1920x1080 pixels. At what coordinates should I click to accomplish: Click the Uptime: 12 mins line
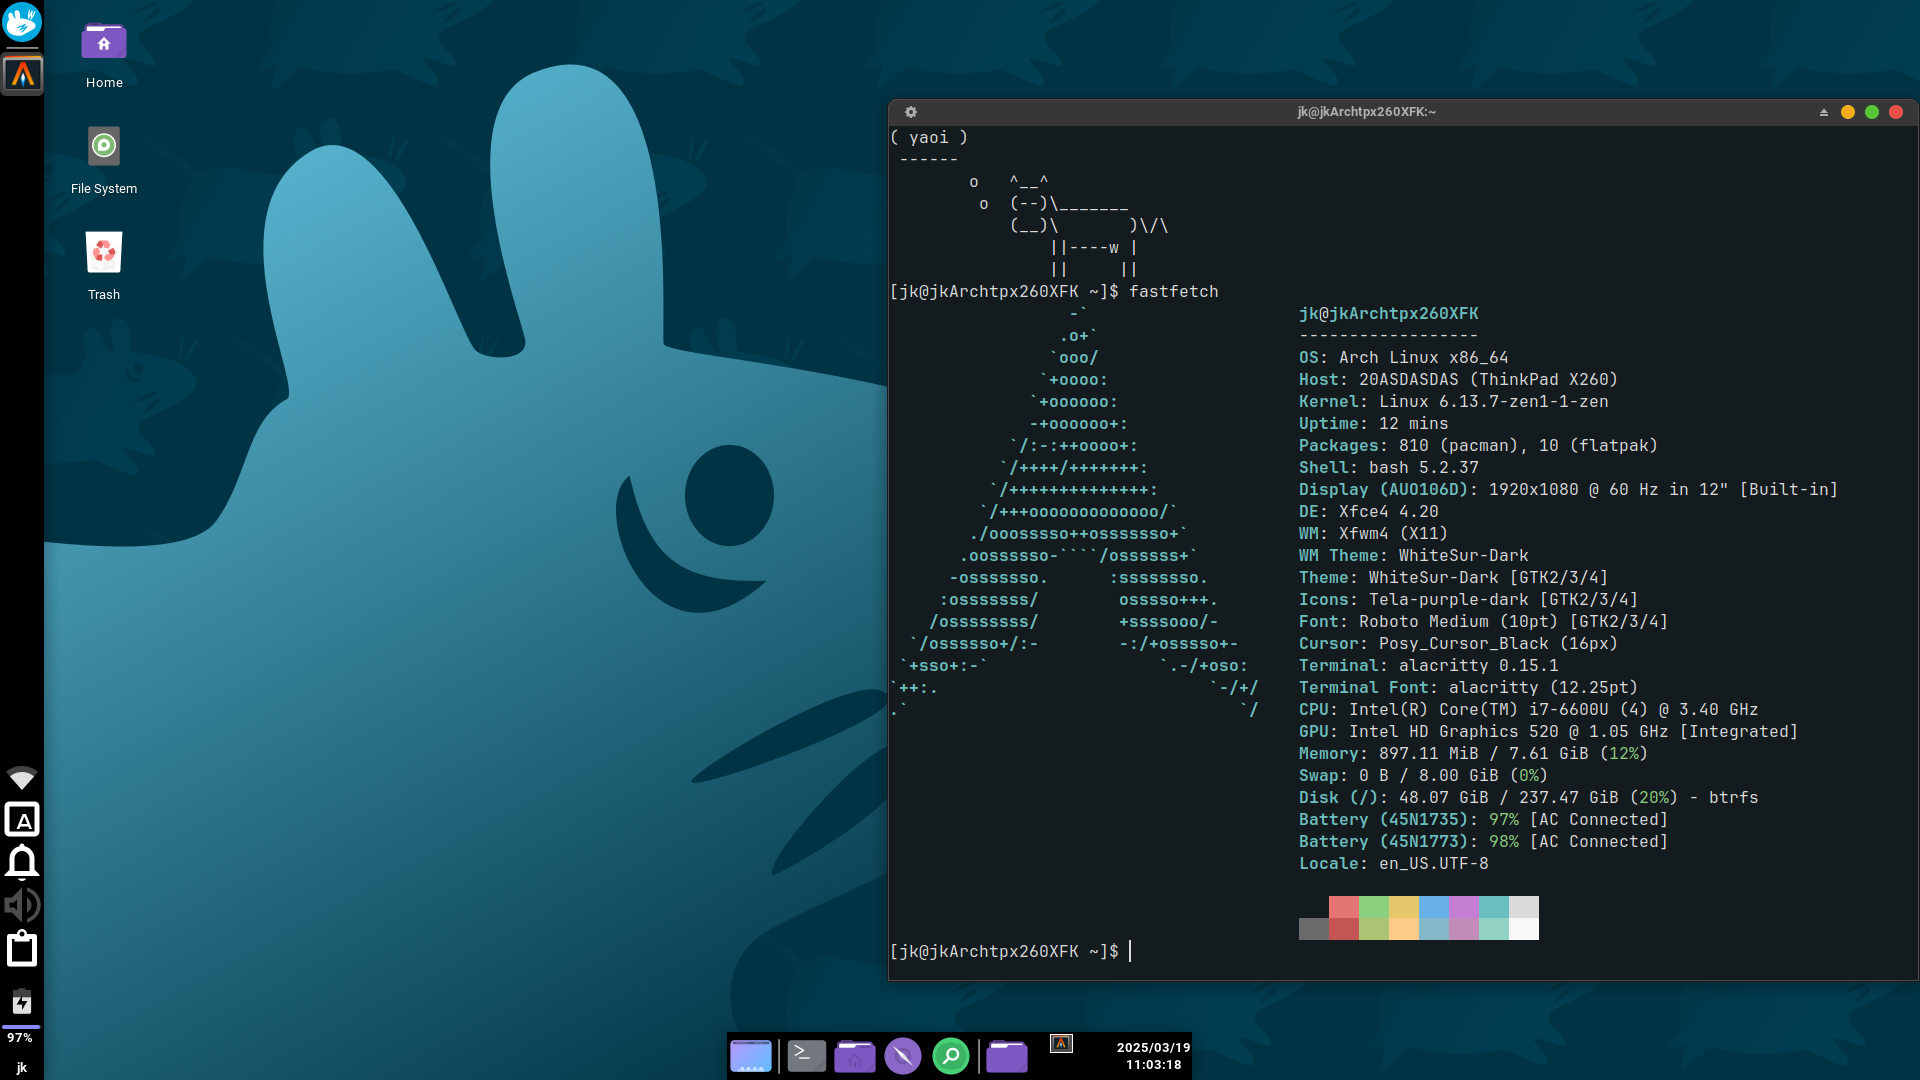1373,423
